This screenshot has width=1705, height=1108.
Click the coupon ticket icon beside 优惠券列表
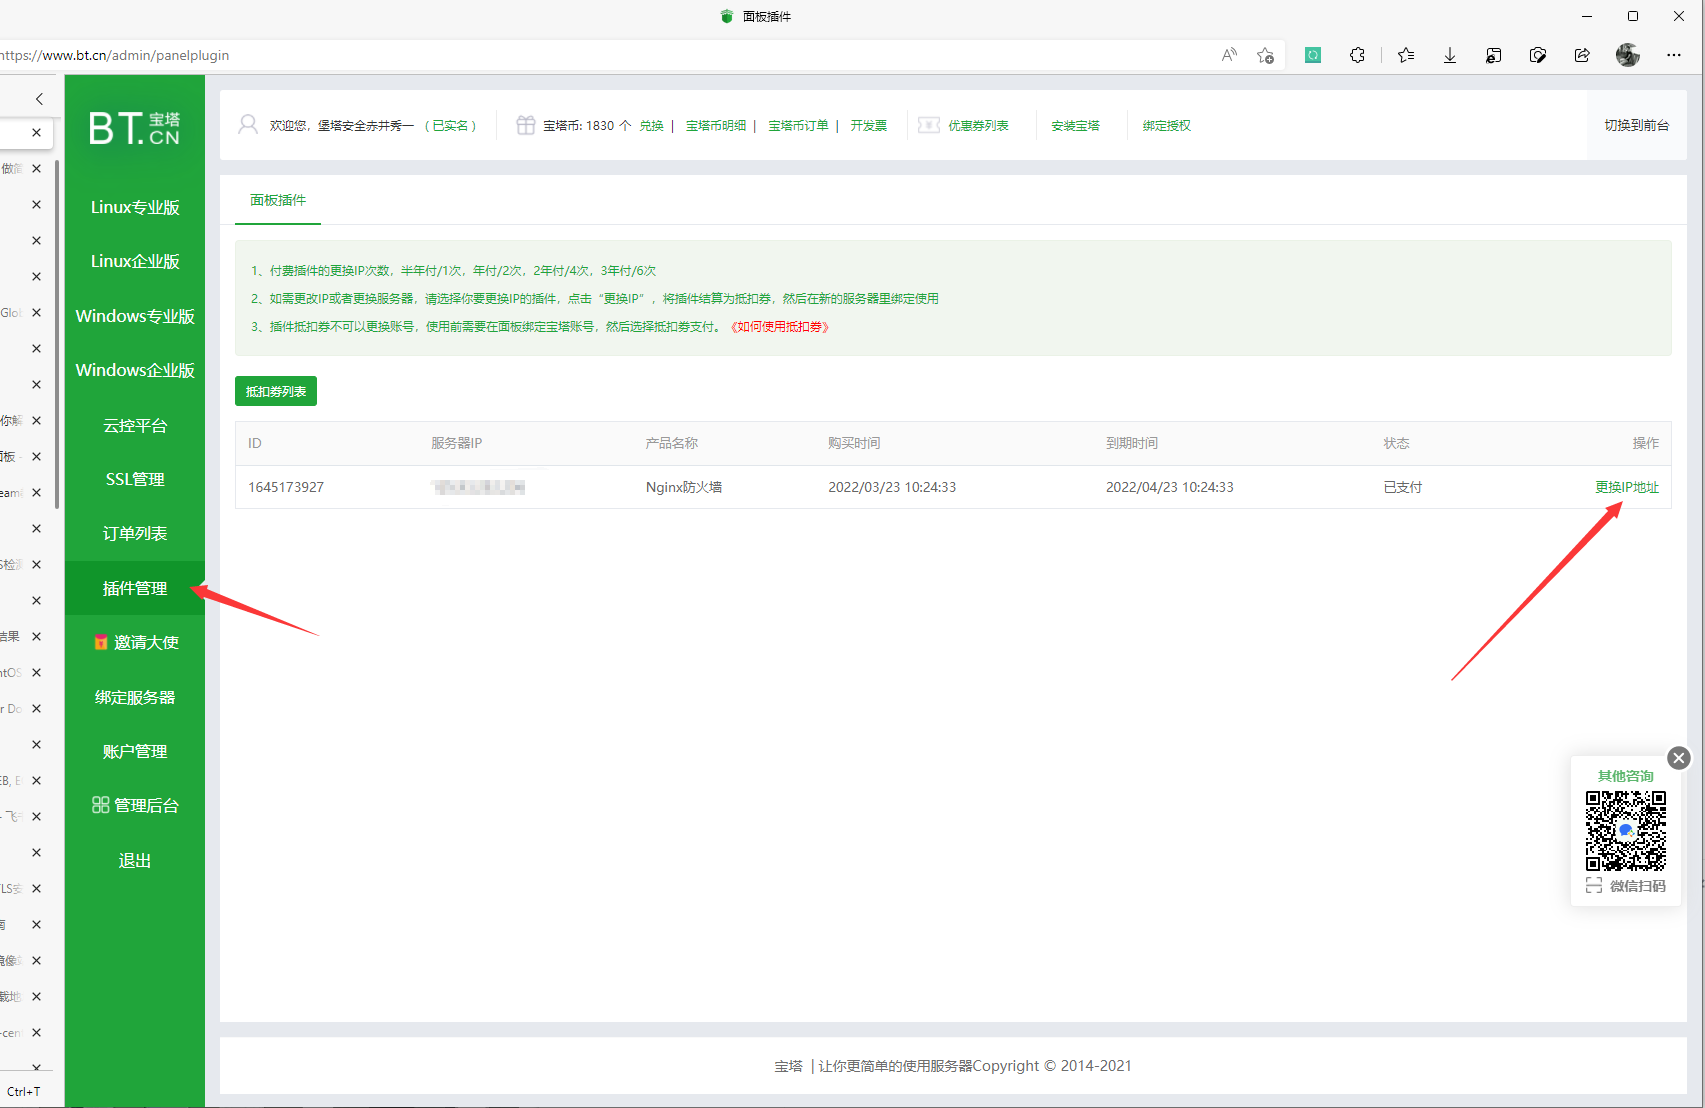click(929, 125)
